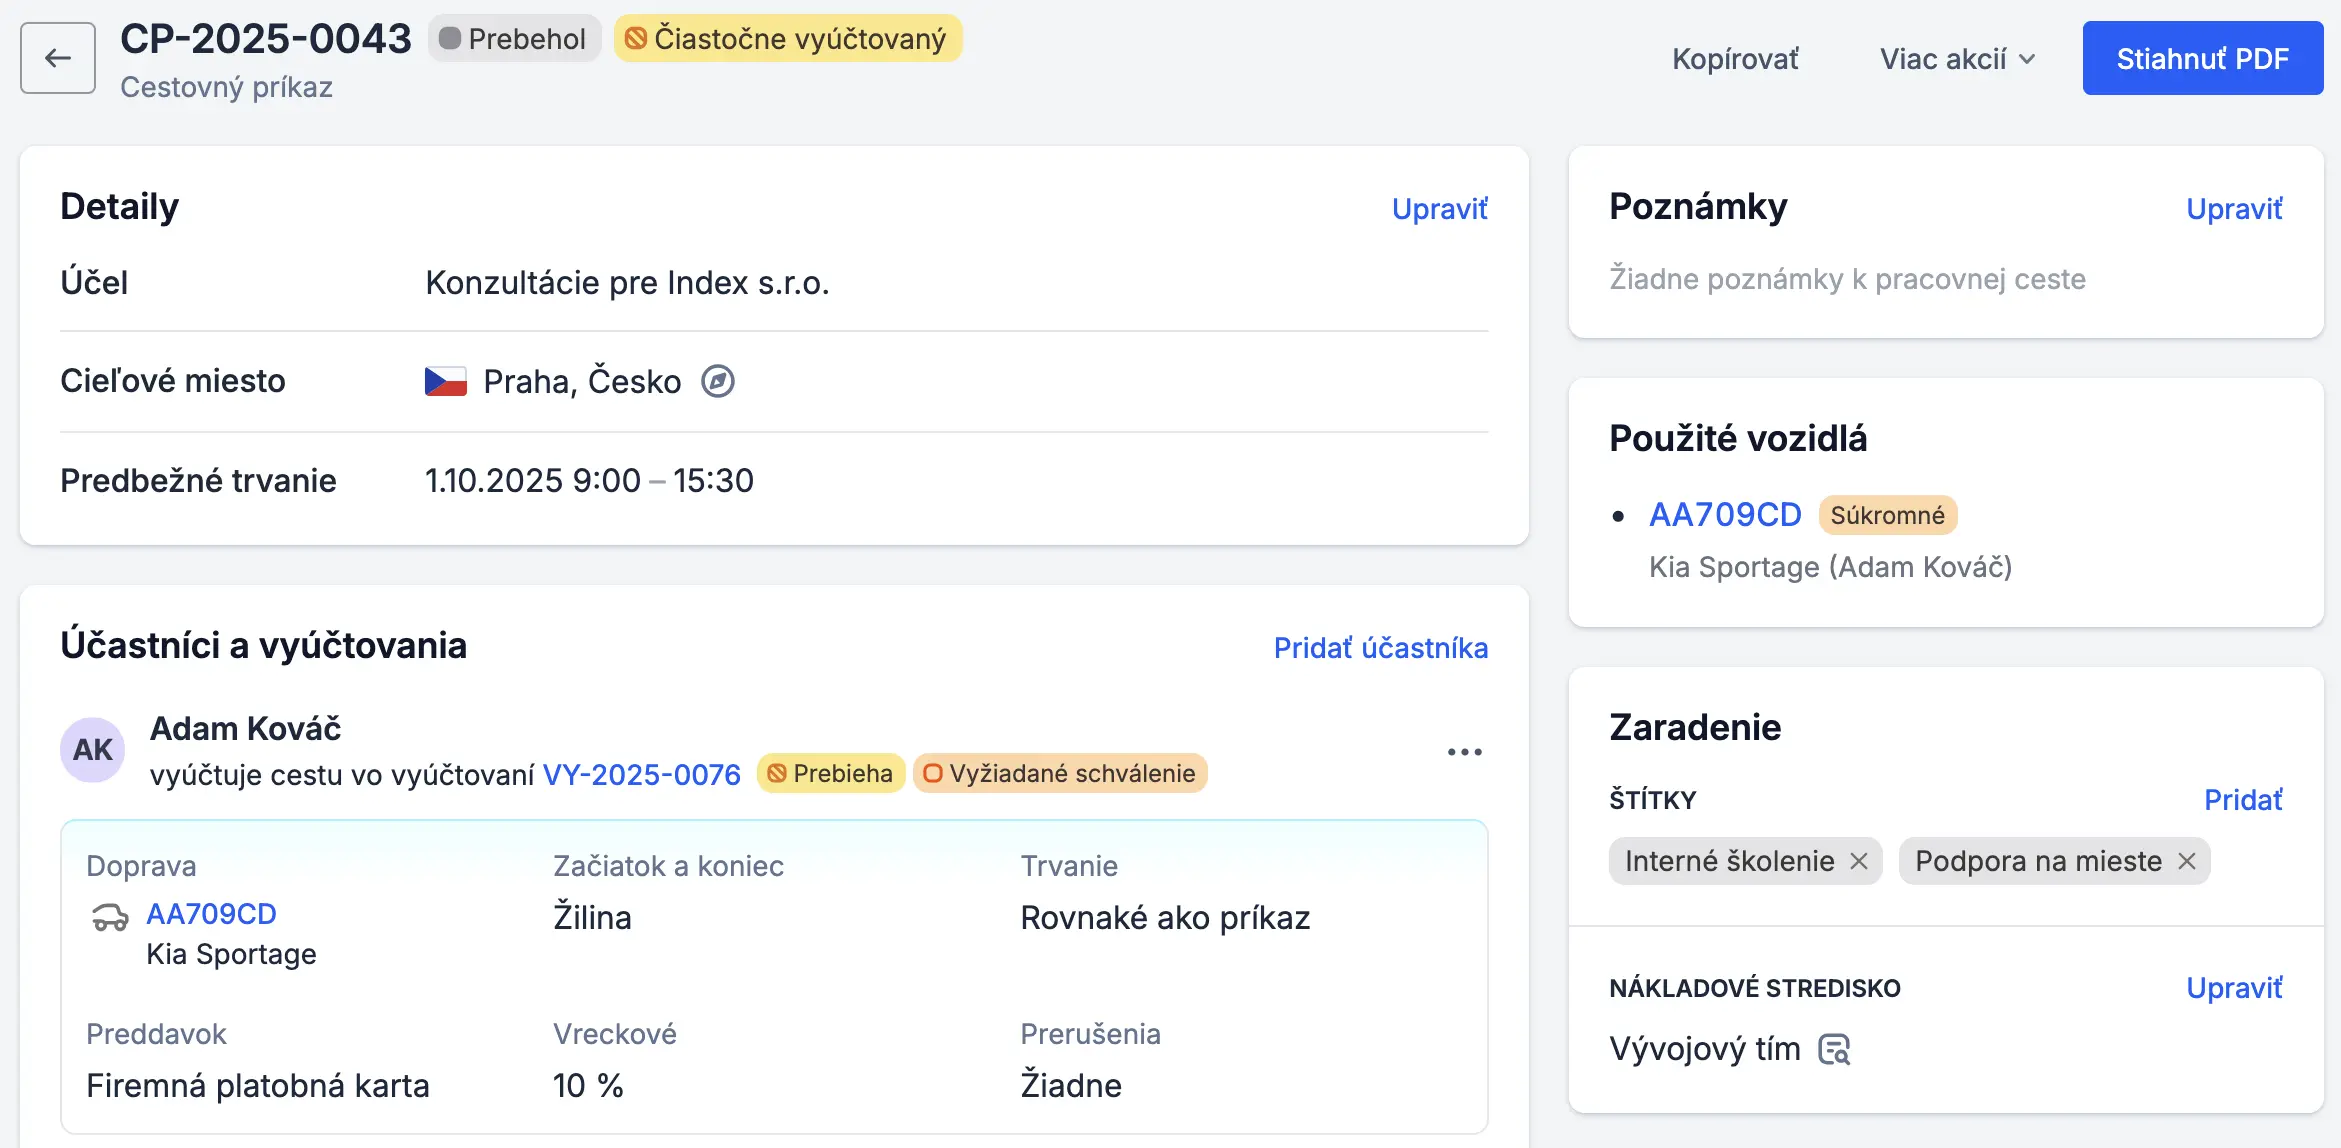Image resolution: width=2341 pixels, height=1148 pixels.
Task: Click the back arrow to leave the order
Action: click(56, 57)
